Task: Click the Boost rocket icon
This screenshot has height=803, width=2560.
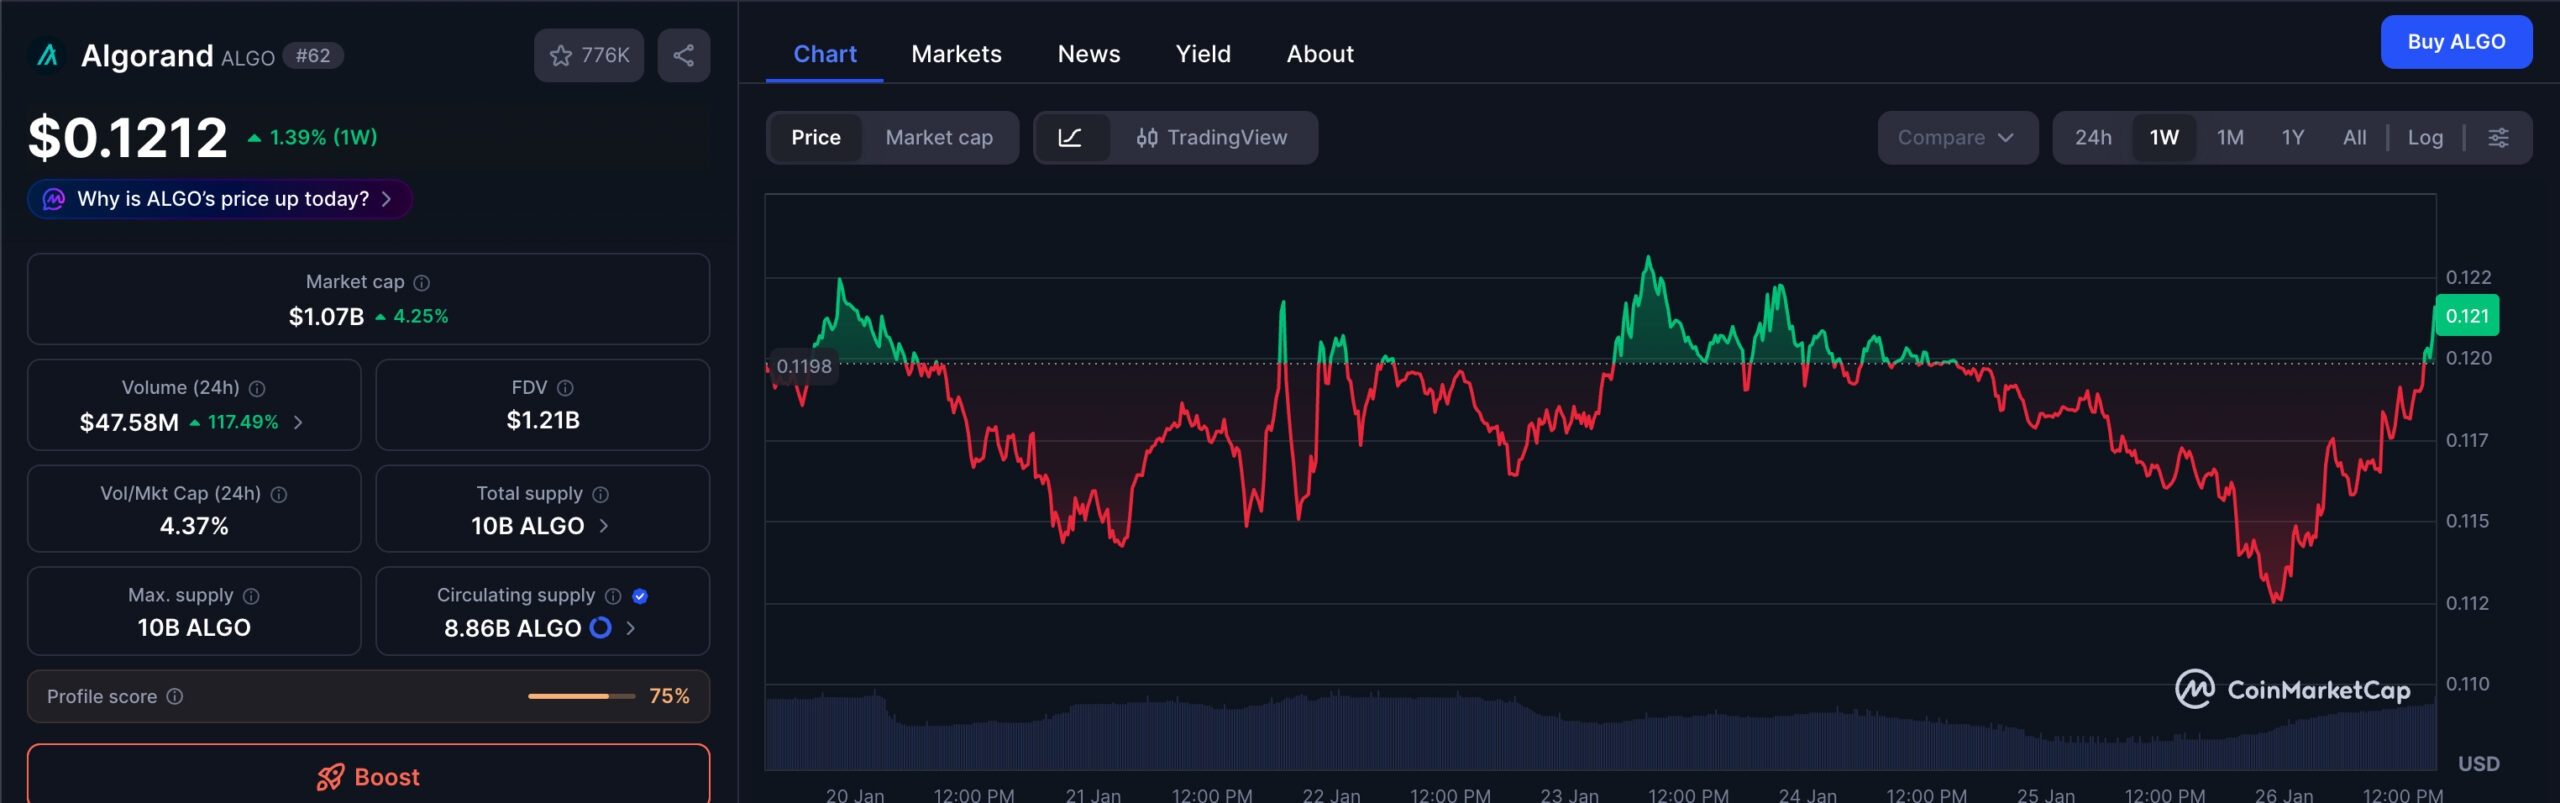Action: click(330, 777)
